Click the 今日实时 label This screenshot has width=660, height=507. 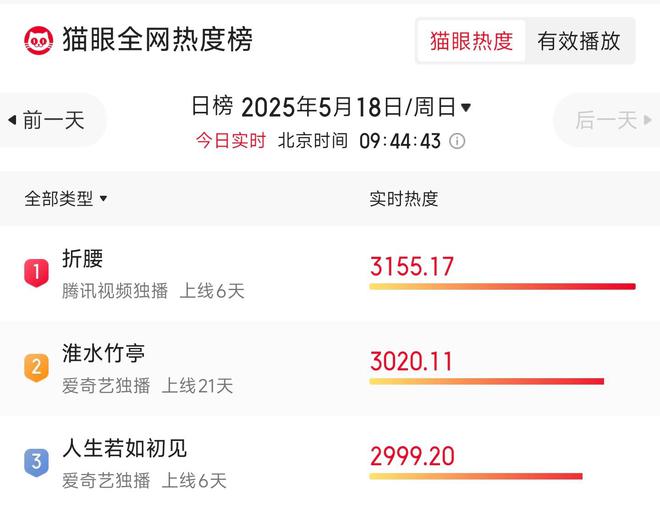pos(231,141)
